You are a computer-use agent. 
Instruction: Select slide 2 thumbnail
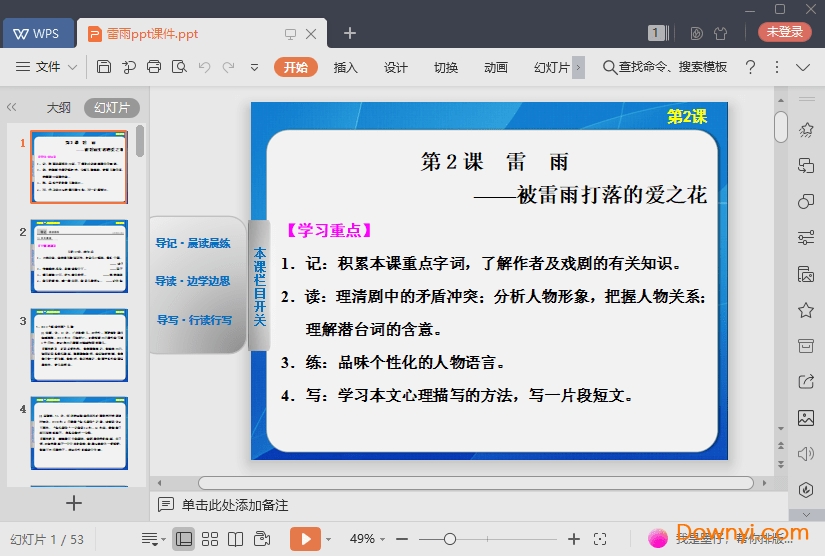79,256
